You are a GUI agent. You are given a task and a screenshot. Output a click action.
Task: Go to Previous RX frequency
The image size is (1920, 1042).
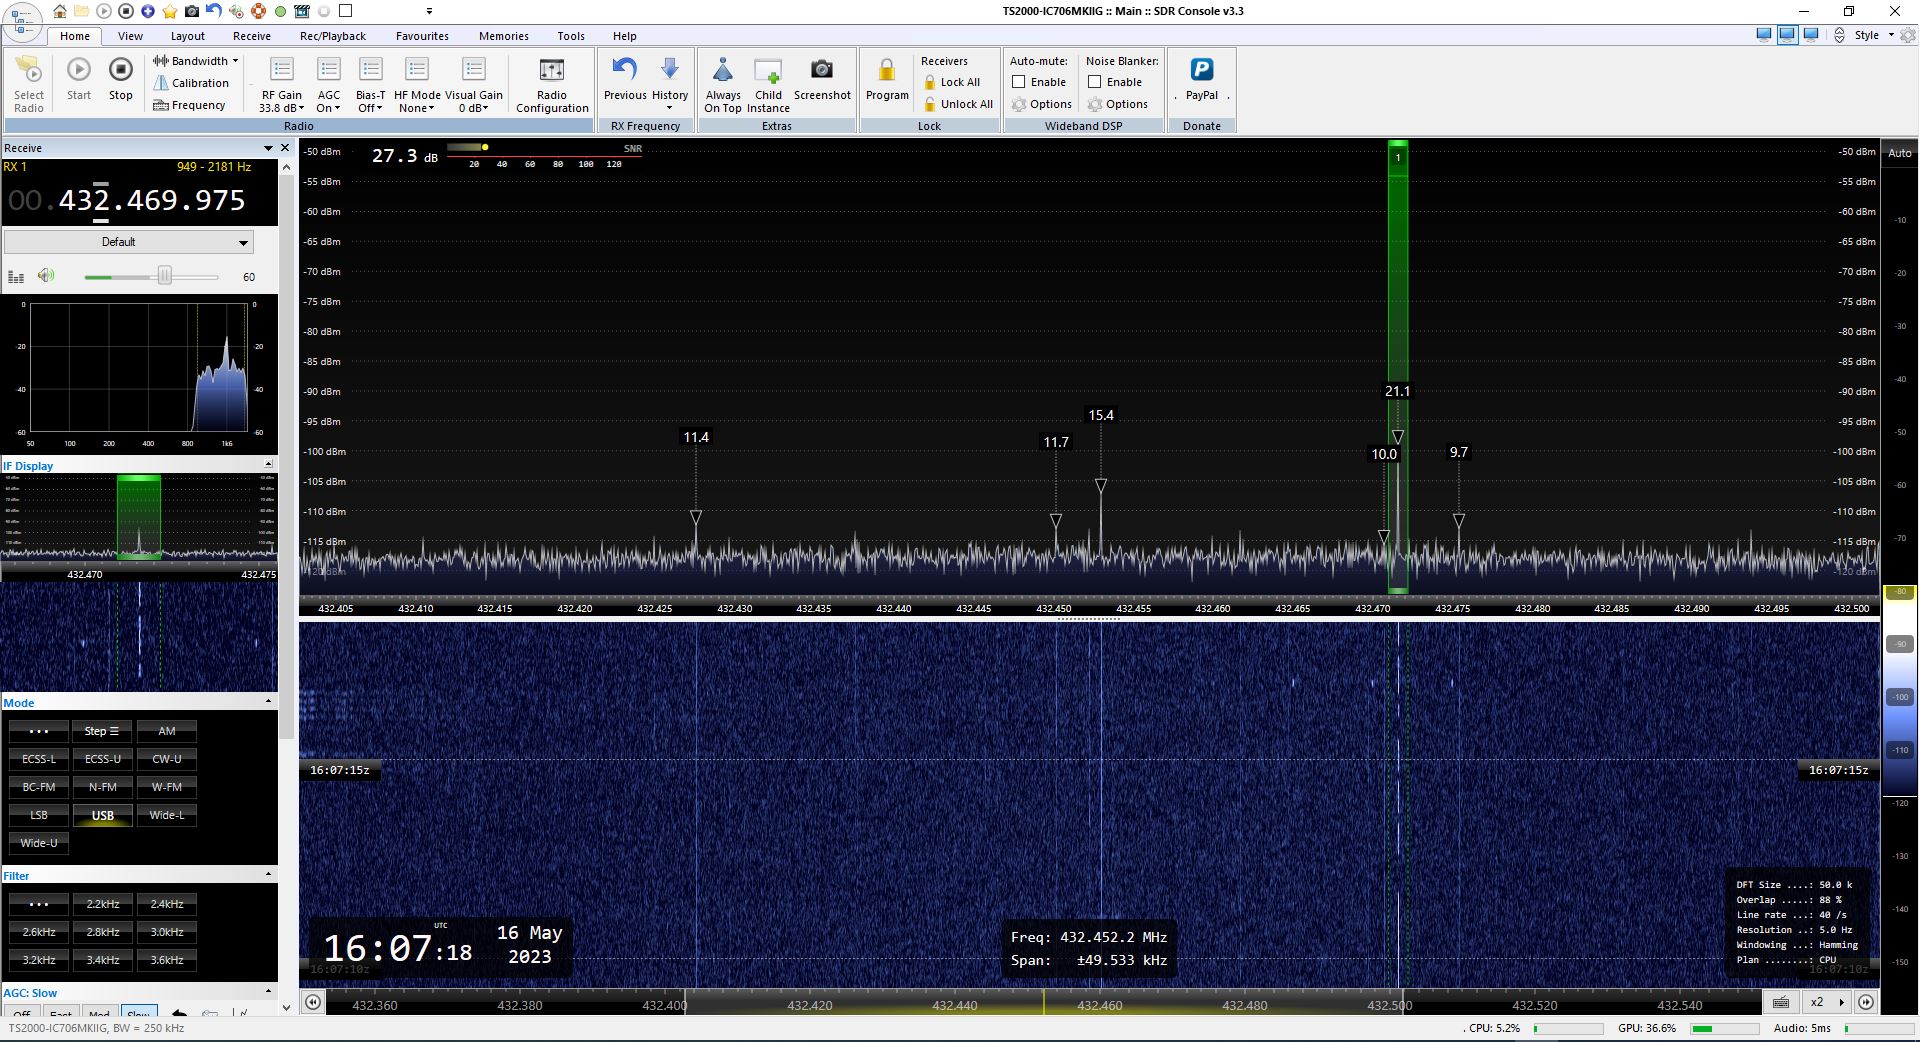click(625, 70)
